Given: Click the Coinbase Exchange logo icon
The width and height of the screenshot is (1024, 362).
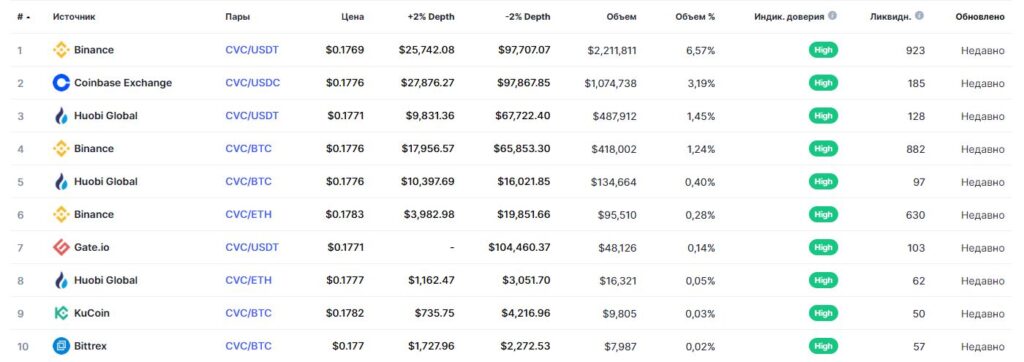Looking at the screenshot, I should [61, 83].
